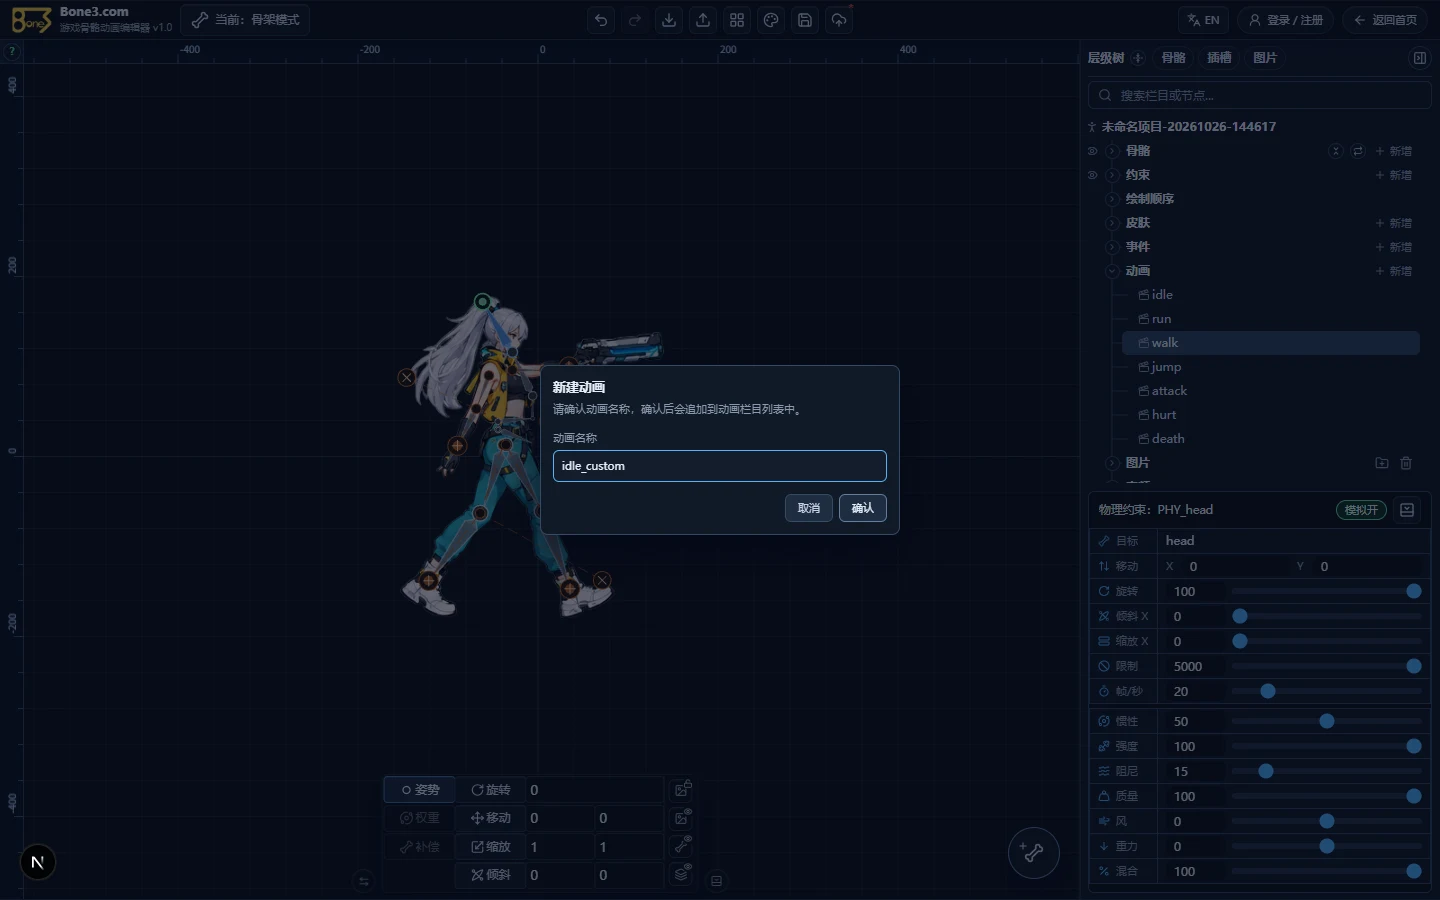Click the redo arrow in top toolbar
This screenshot has height=900, width=1440.
click(x=635, y=20)
